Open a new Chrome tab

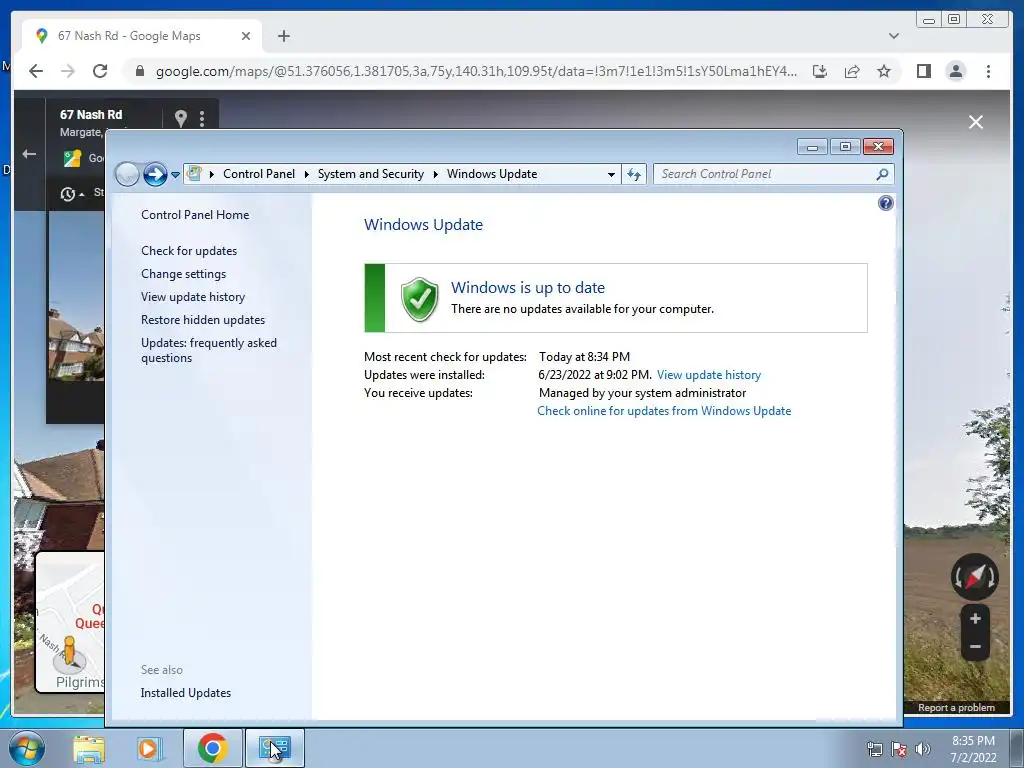tap(283, 36)
